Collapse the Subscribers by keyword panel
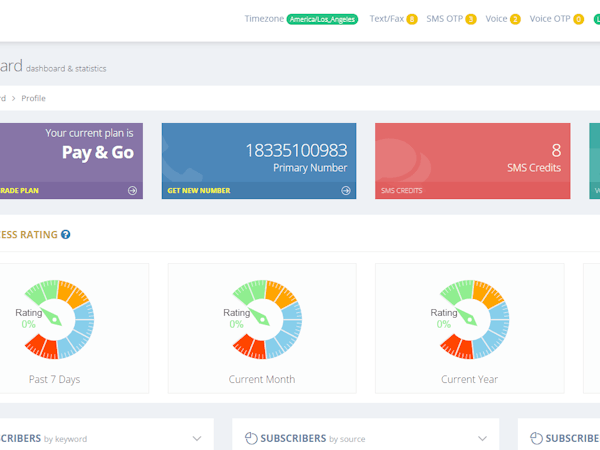 coord(197,439)
